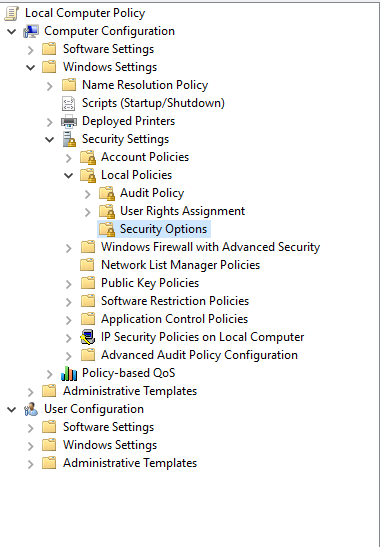
Task: Expand the Advanced Audit Policy Configuration node
Action: coord(68,355)
